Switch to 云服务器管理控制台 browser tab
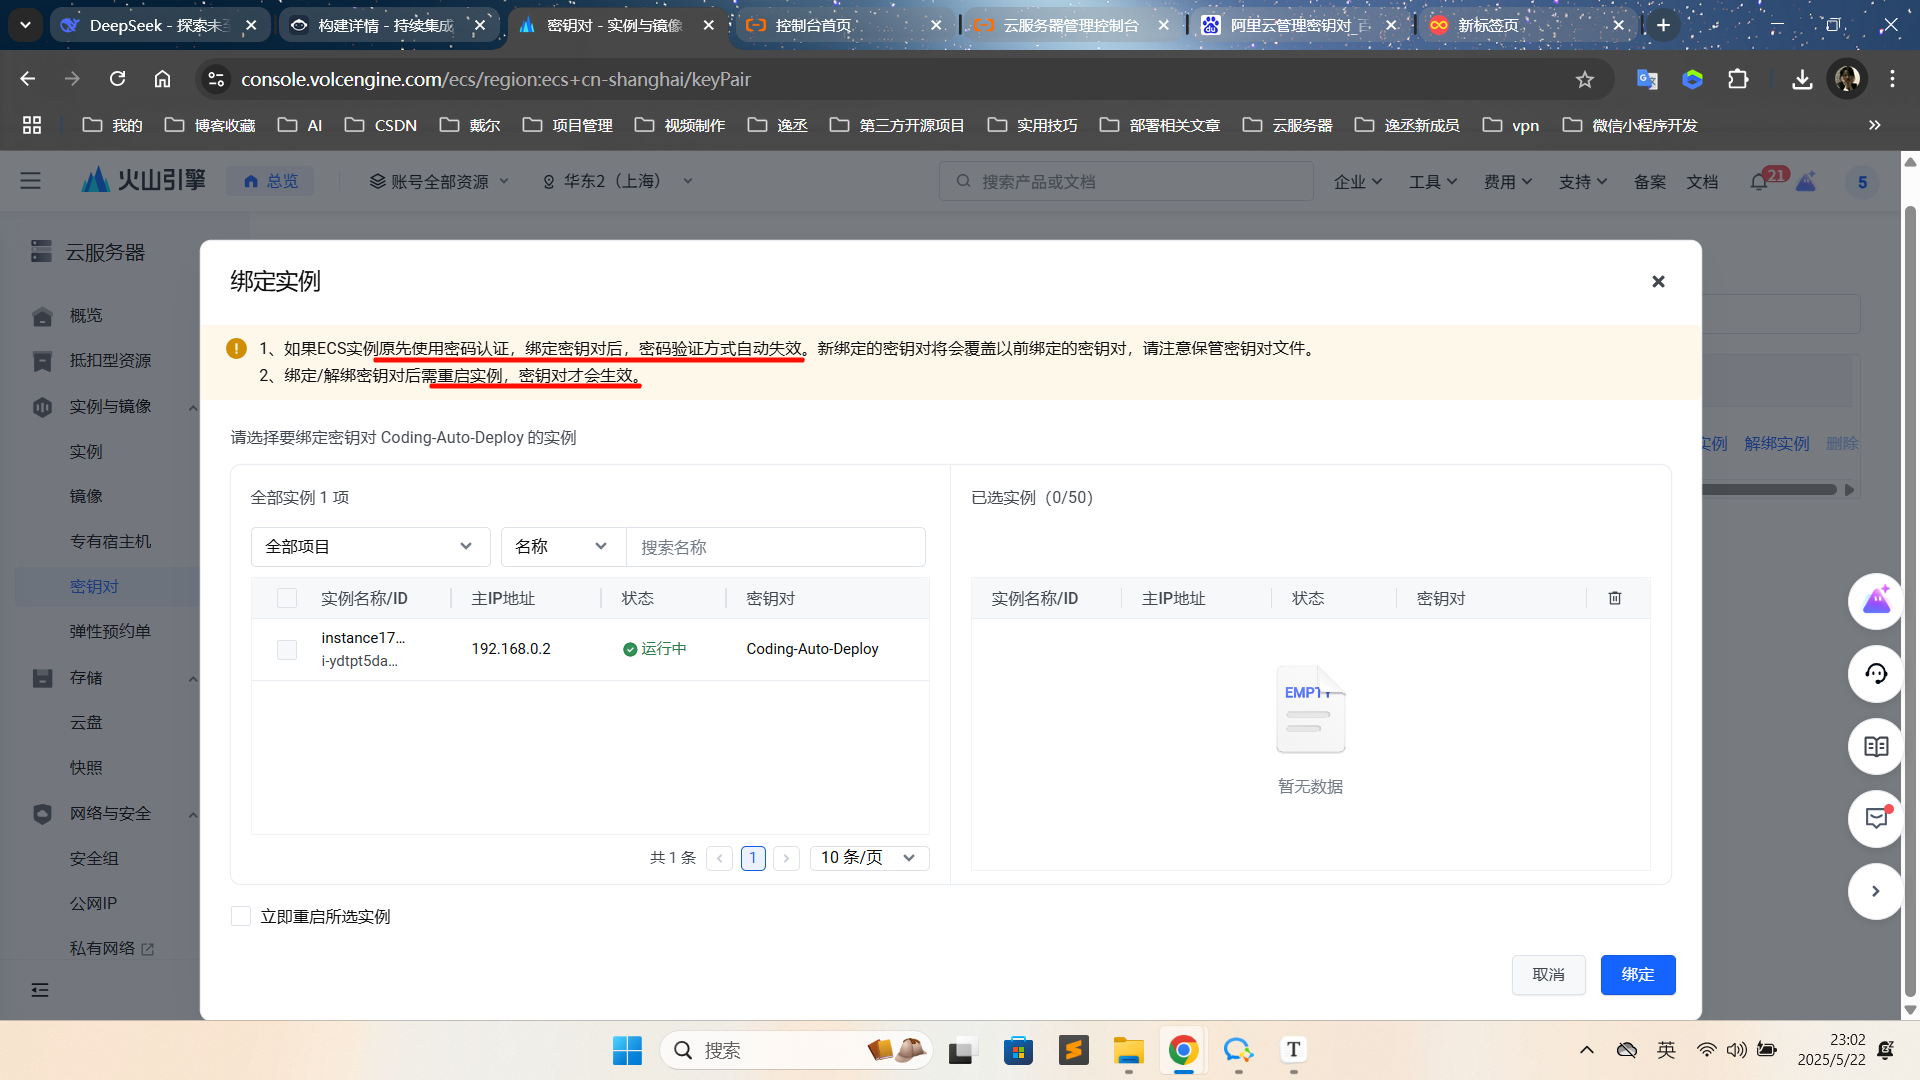The width and height of the screenshot is (1920, 1080). pyautogui.click(x=1072, y=25)
